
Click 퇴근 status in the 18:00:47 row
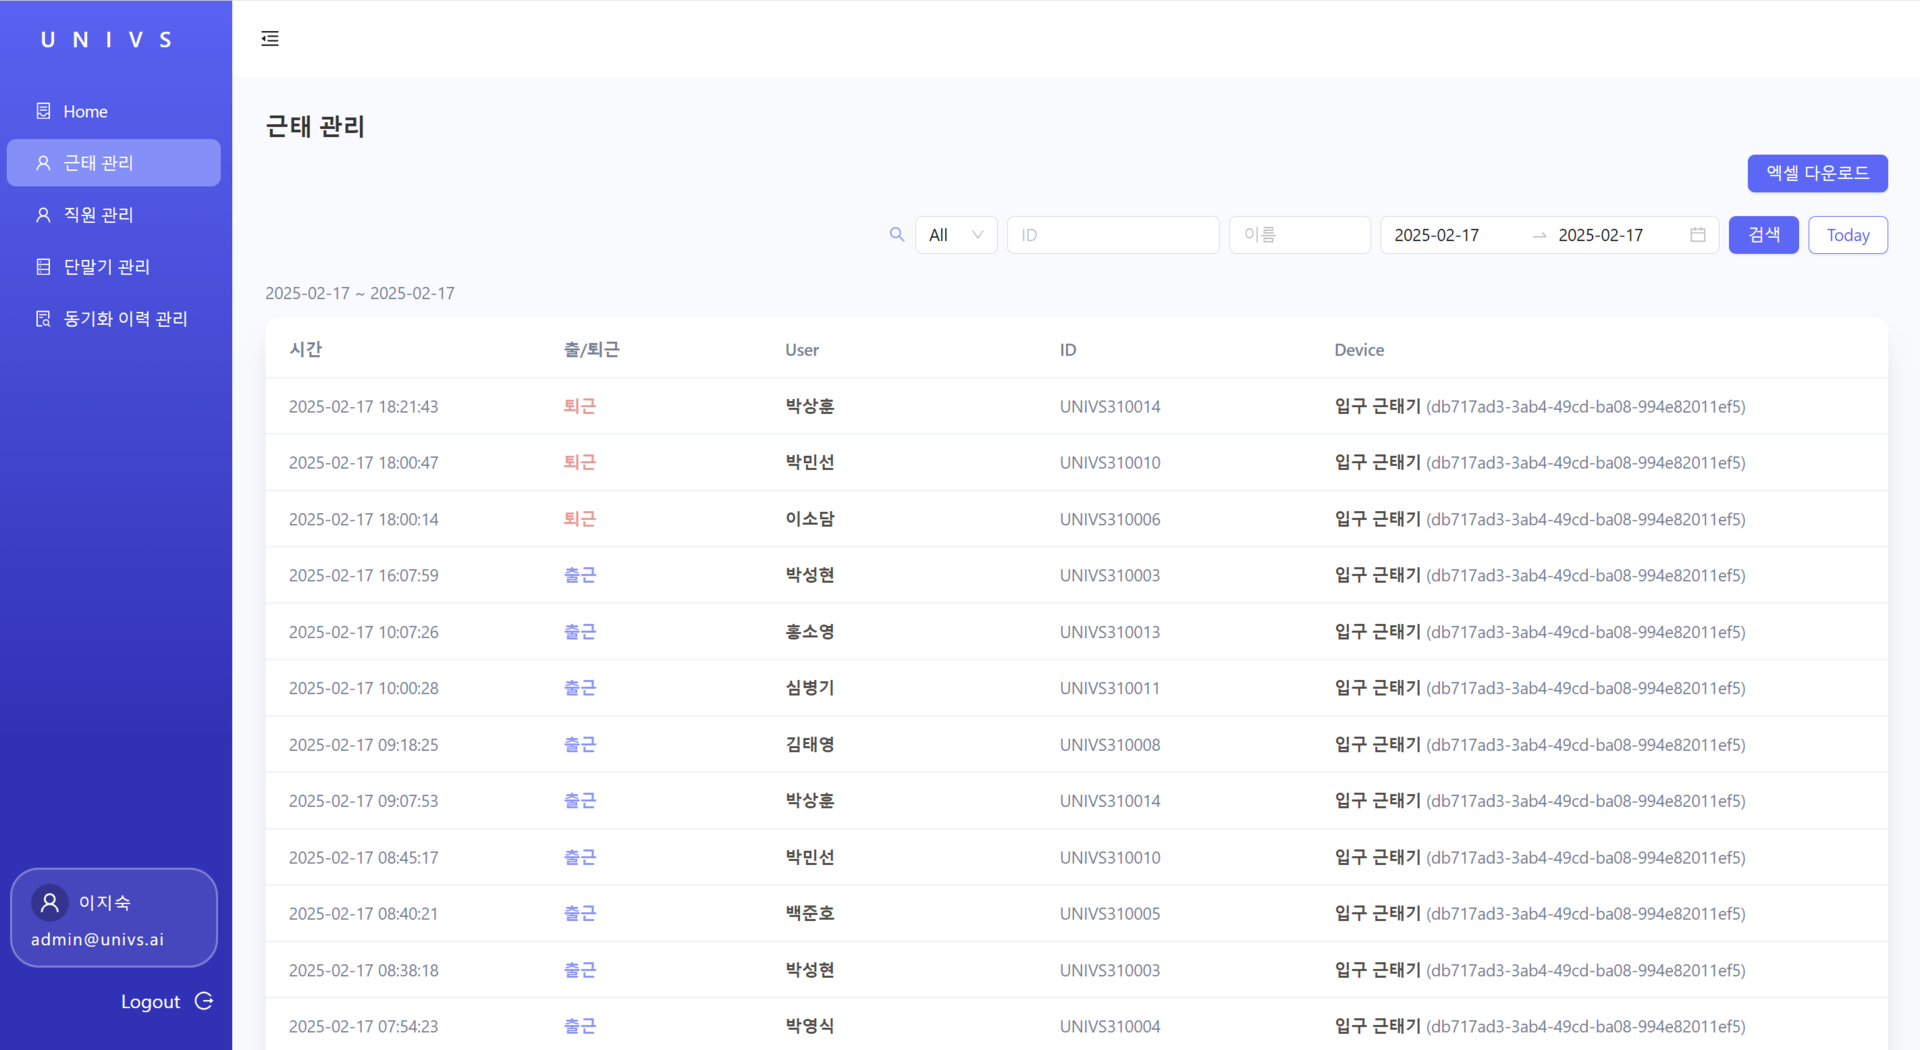tap(579, 462)
